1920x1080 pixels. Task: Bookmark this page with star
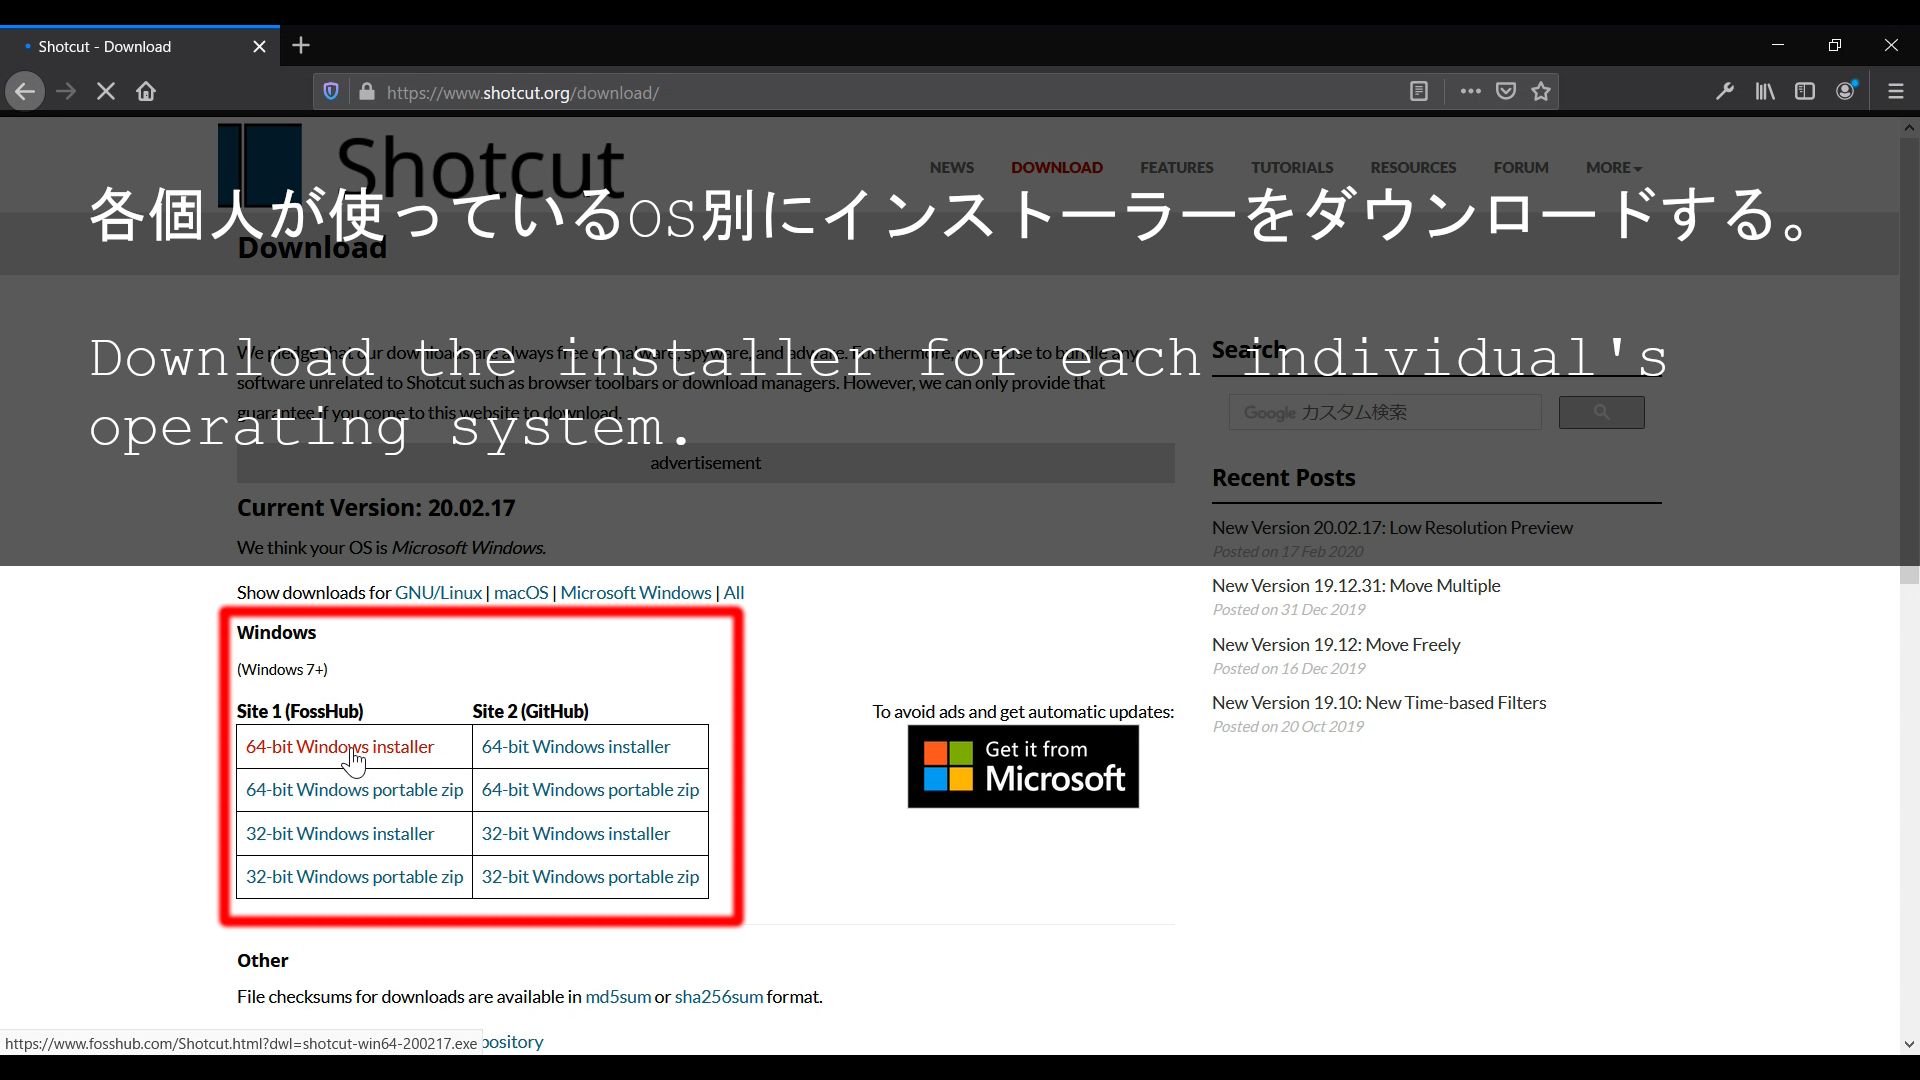(x=1541, y=92)
